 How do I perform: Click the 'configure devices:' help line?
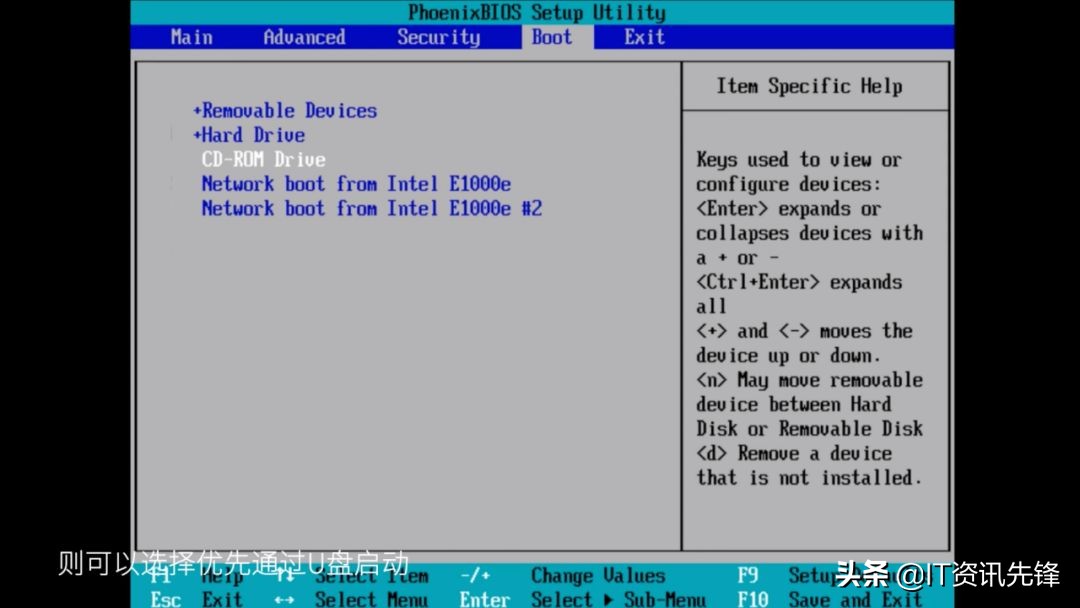click(788, 185)
